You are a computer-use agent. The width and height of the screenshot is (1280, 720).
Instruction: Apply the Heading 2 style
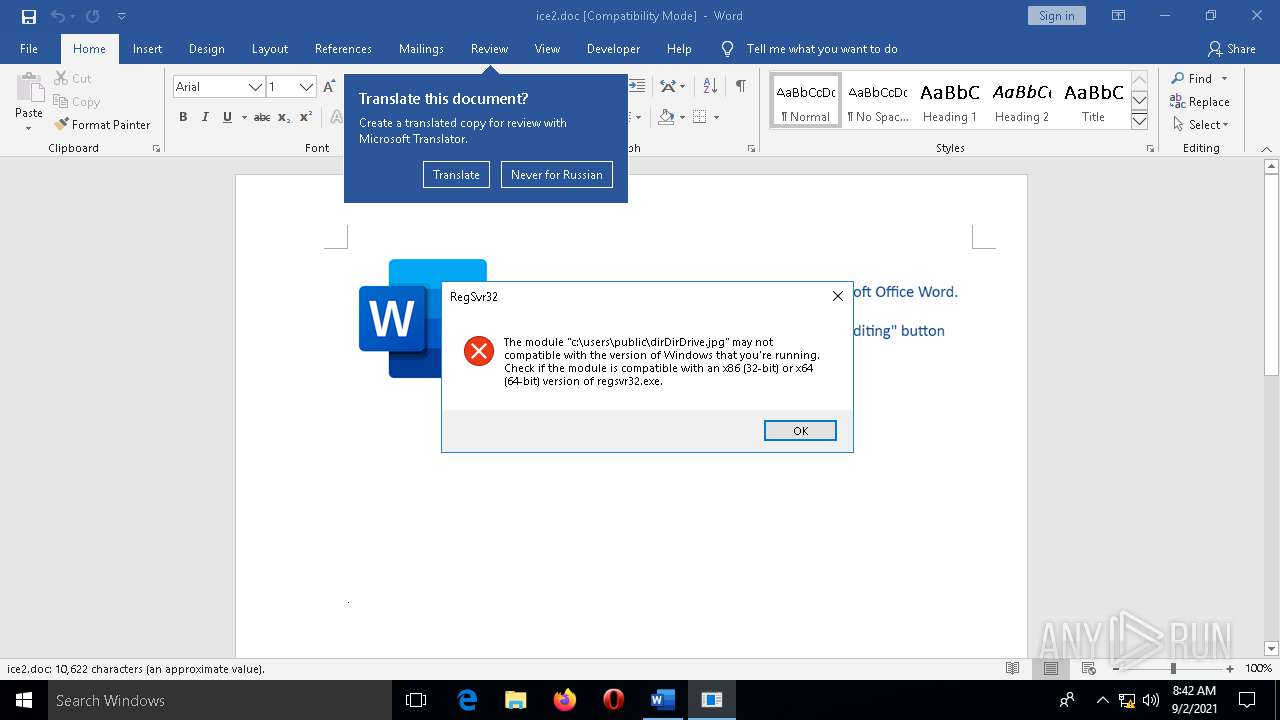[1022, 101]
